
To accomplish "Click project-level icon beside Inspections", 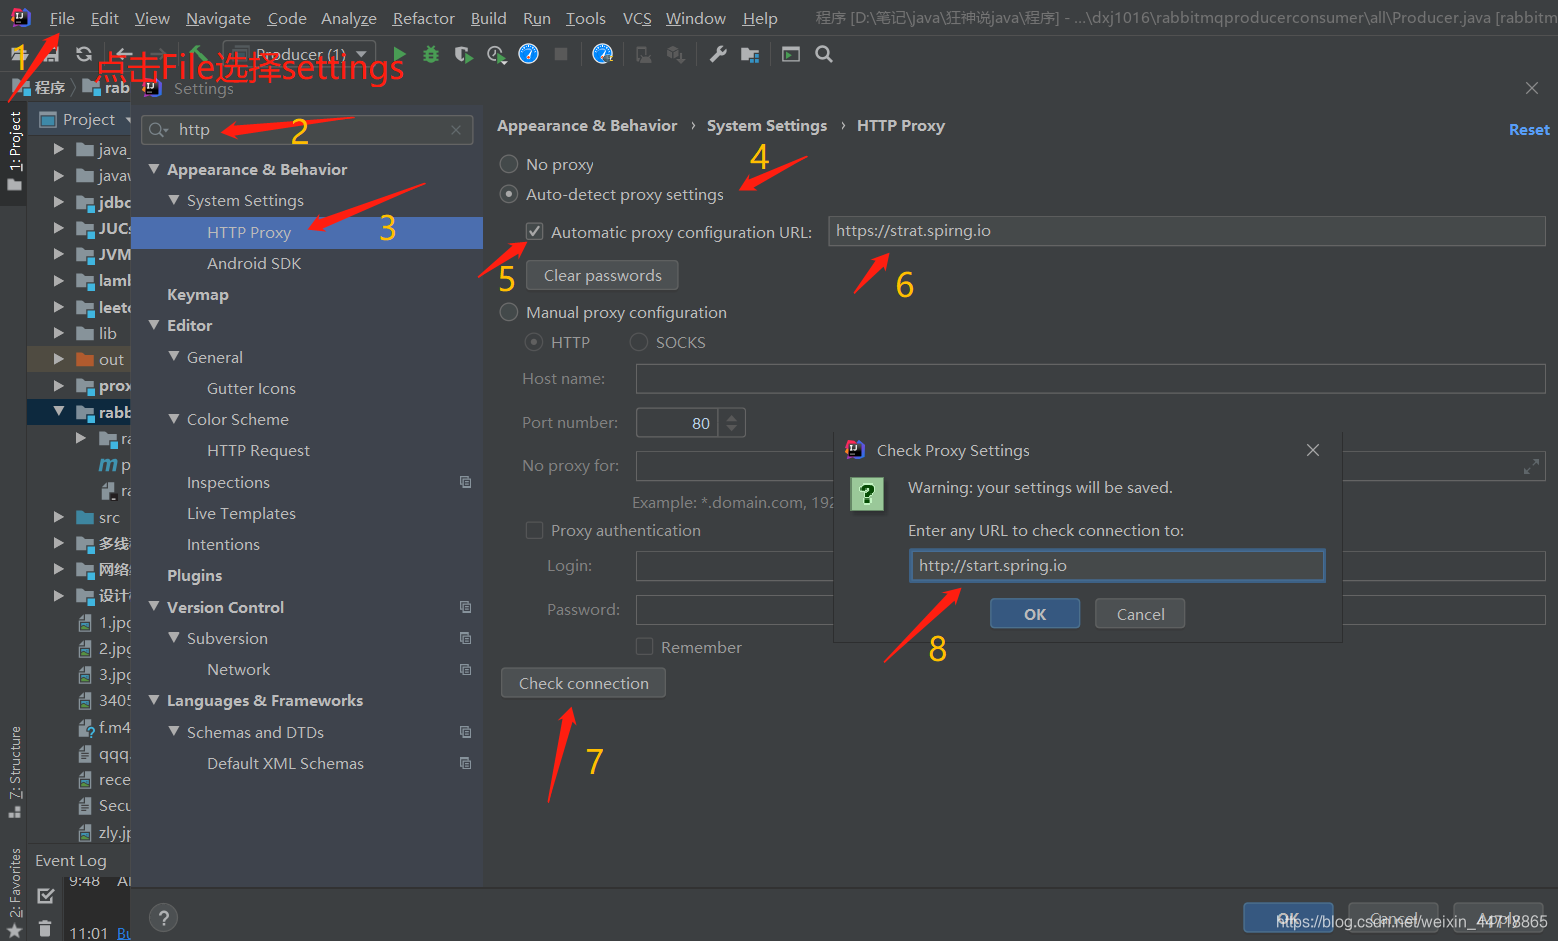I will click(465, 482).
